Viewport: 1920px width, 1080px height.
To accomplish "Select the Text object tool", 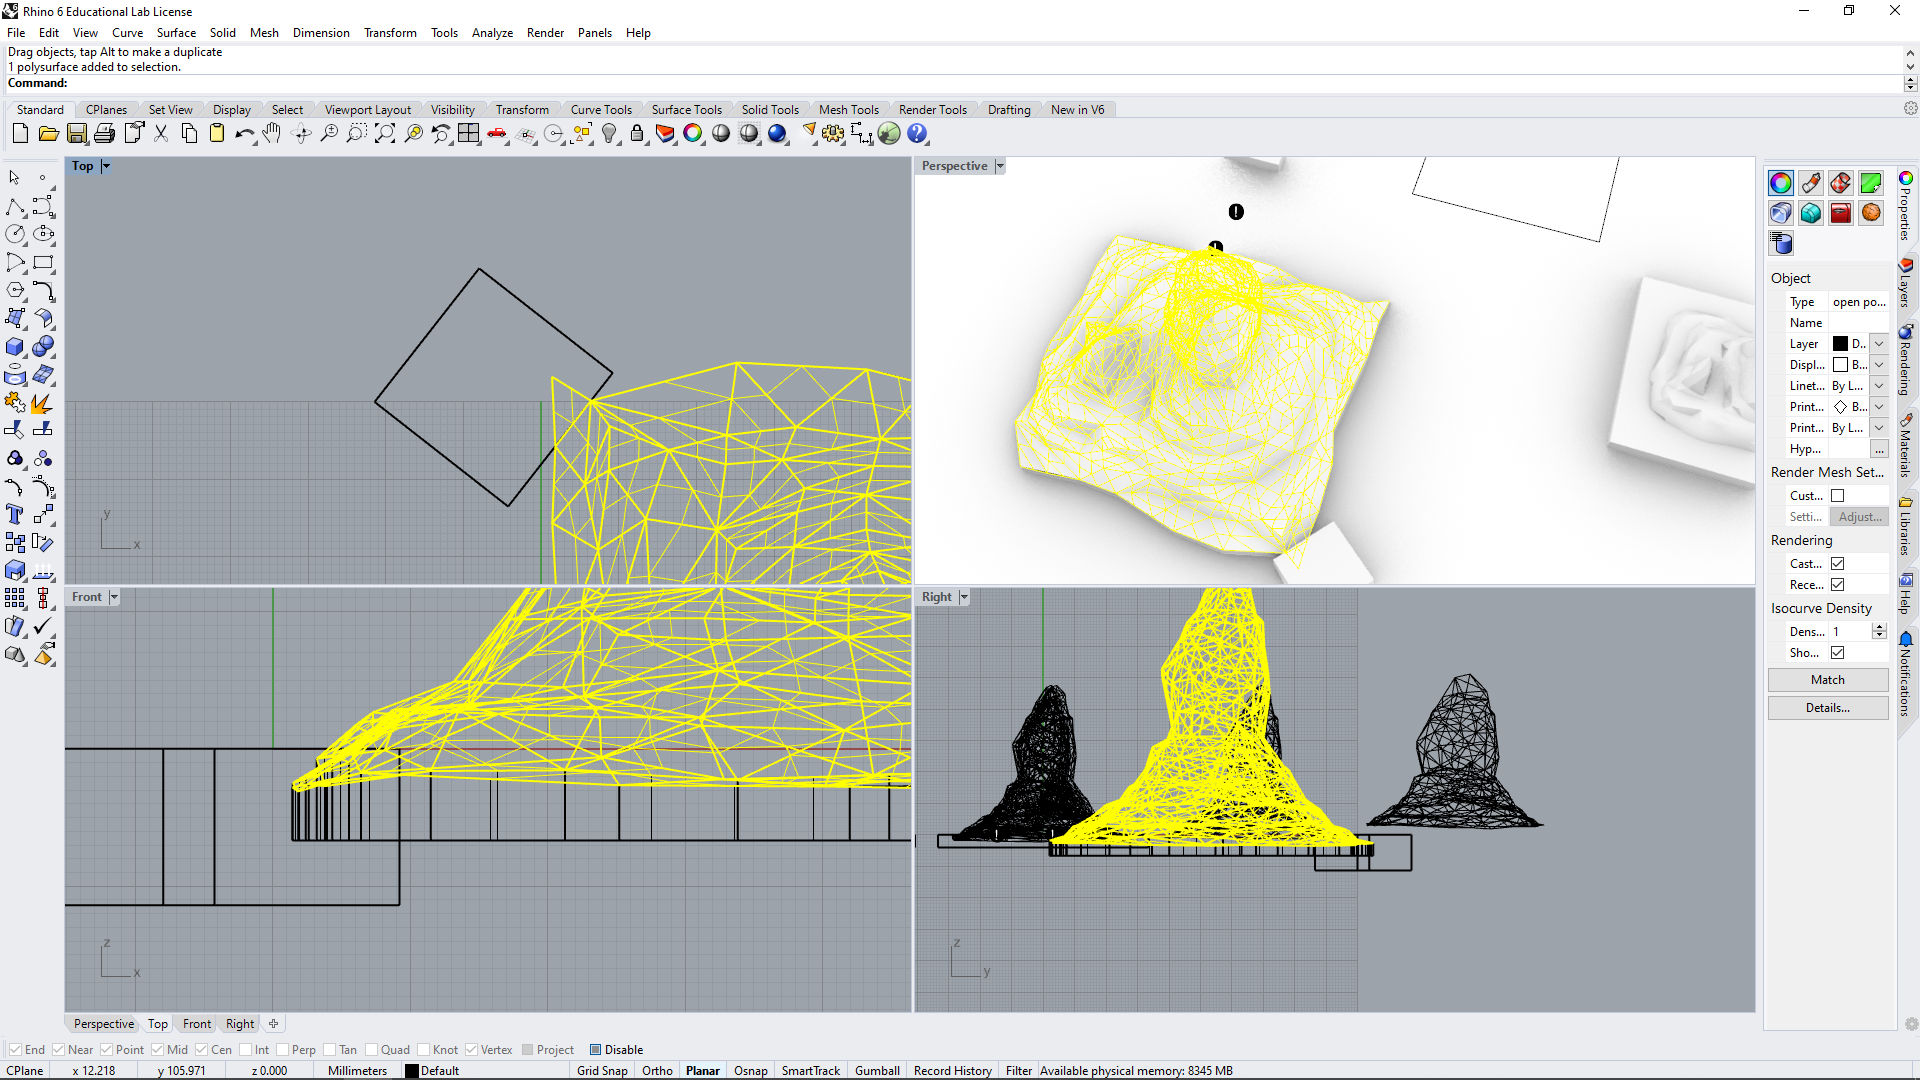I will 15,514.
